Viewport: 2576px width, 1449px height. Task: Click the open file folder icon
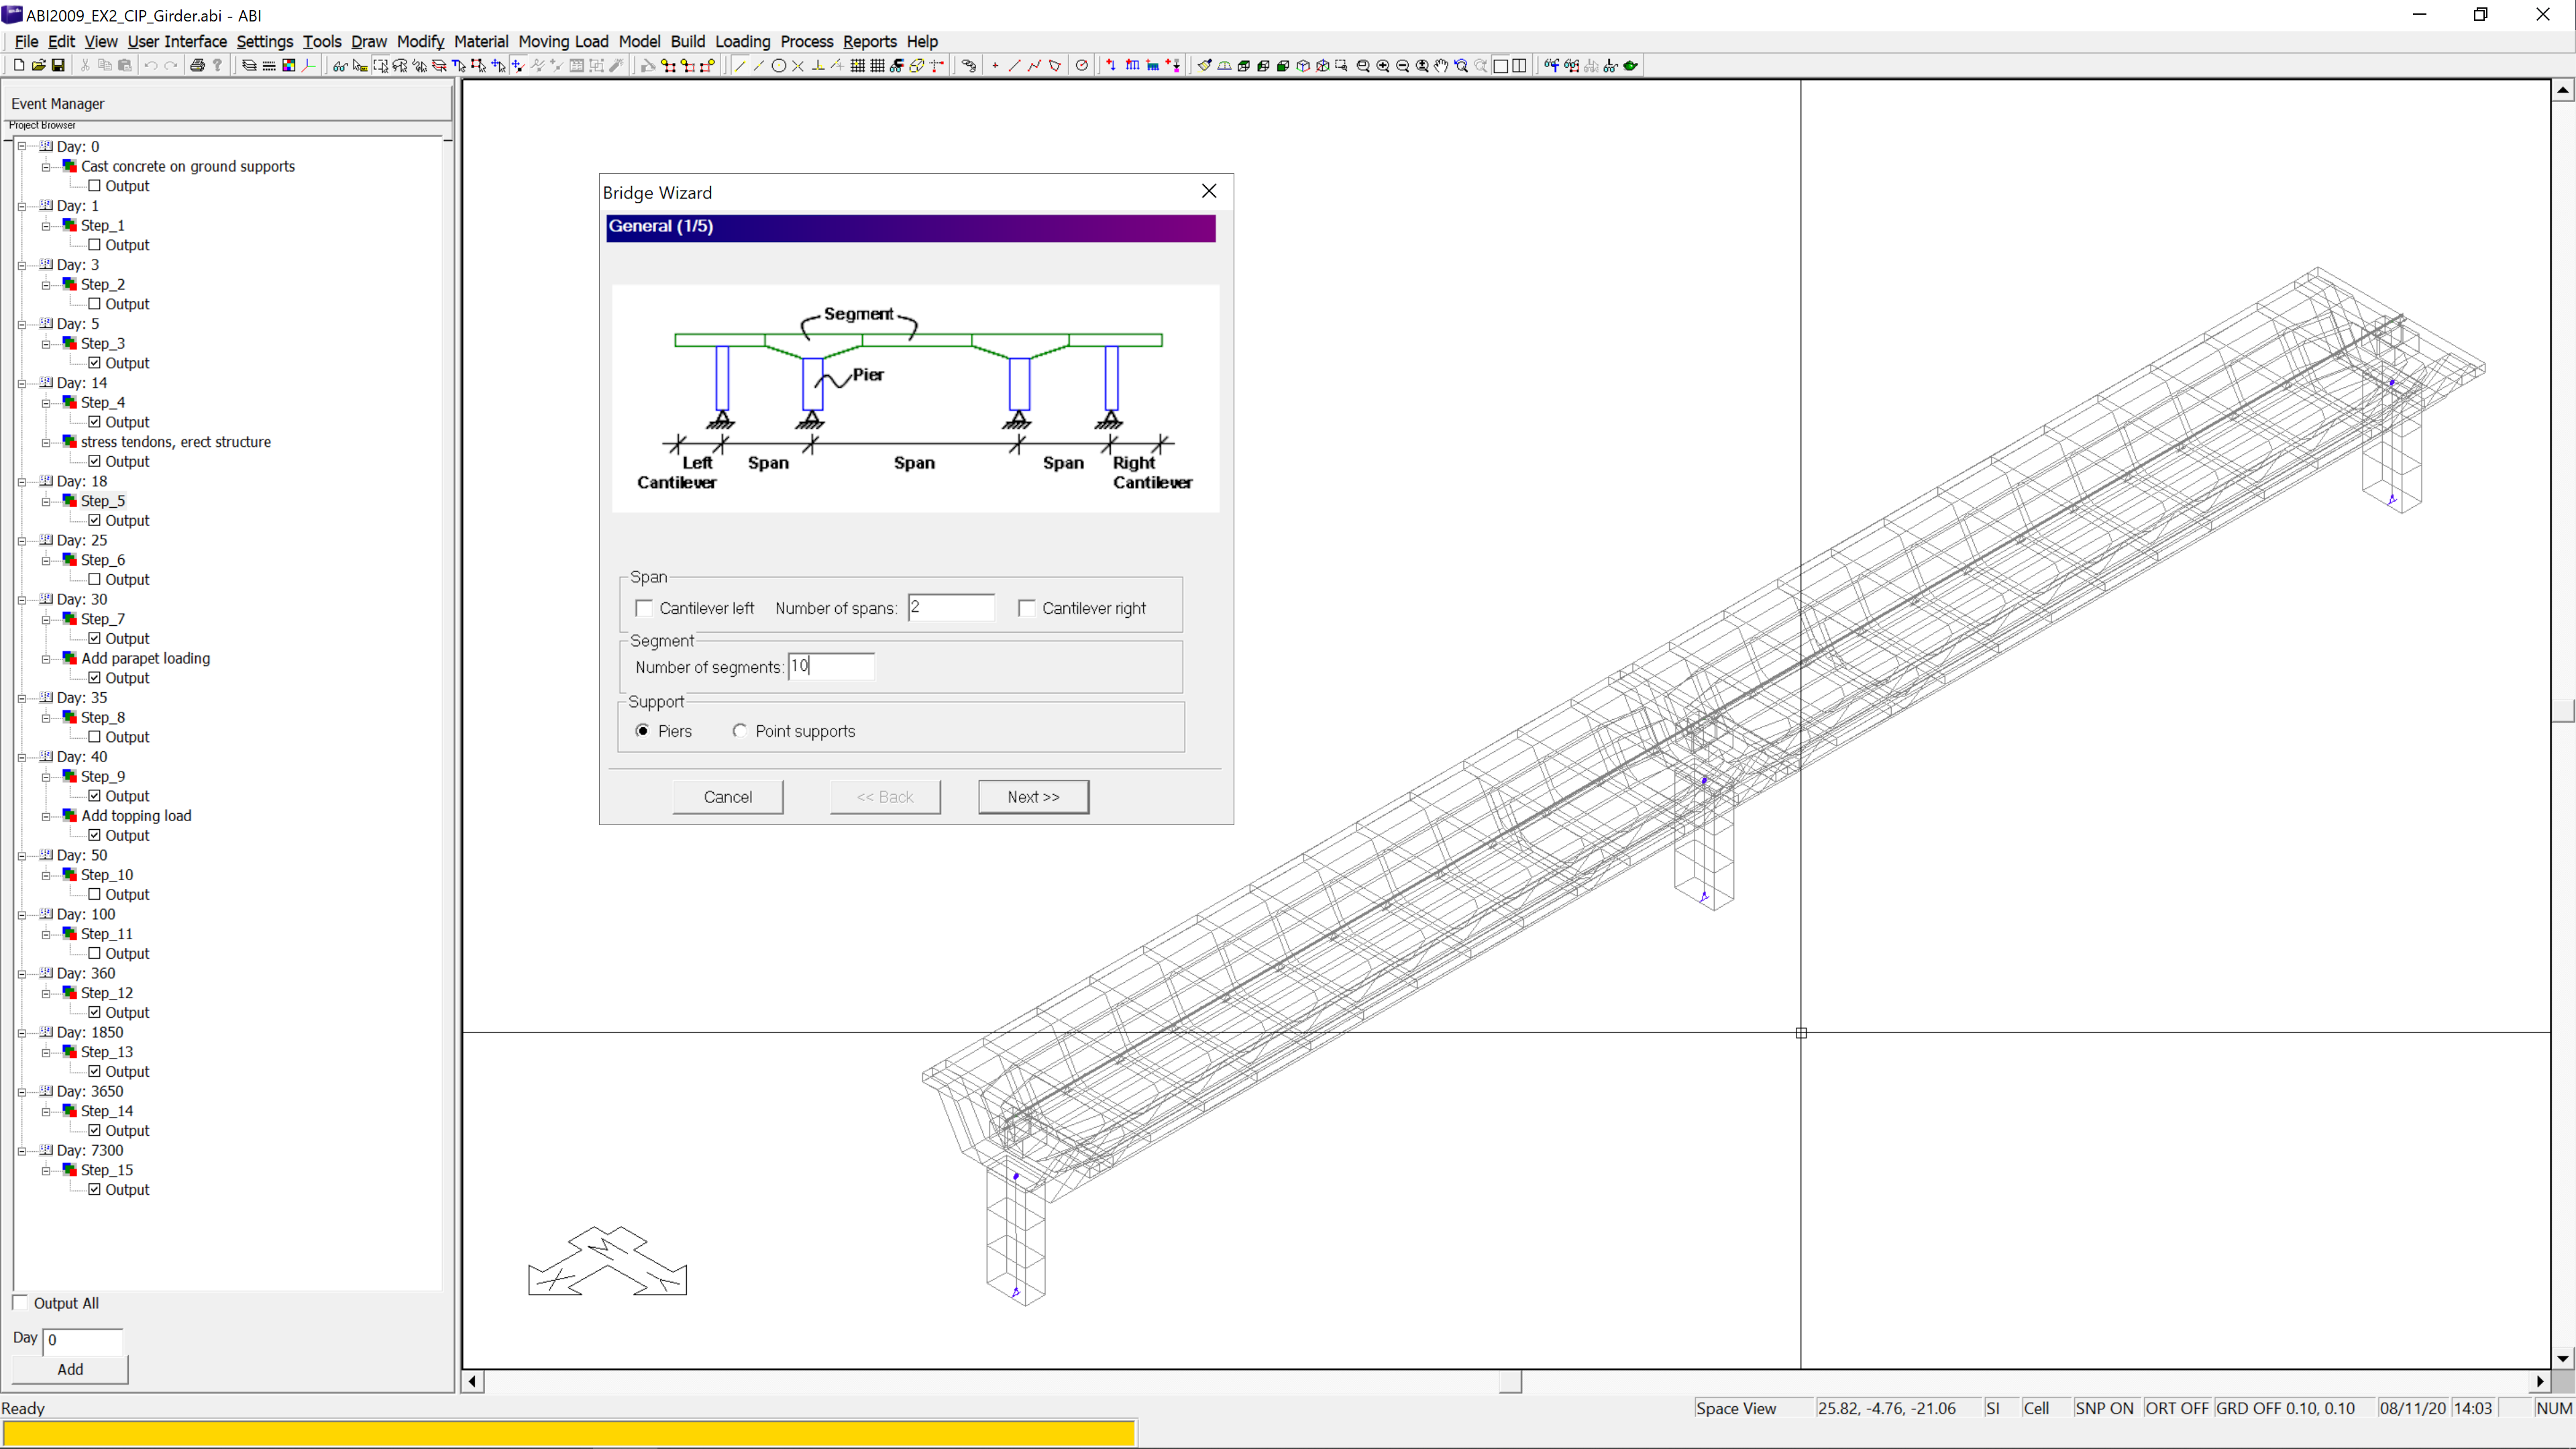[x=38, y=66]
